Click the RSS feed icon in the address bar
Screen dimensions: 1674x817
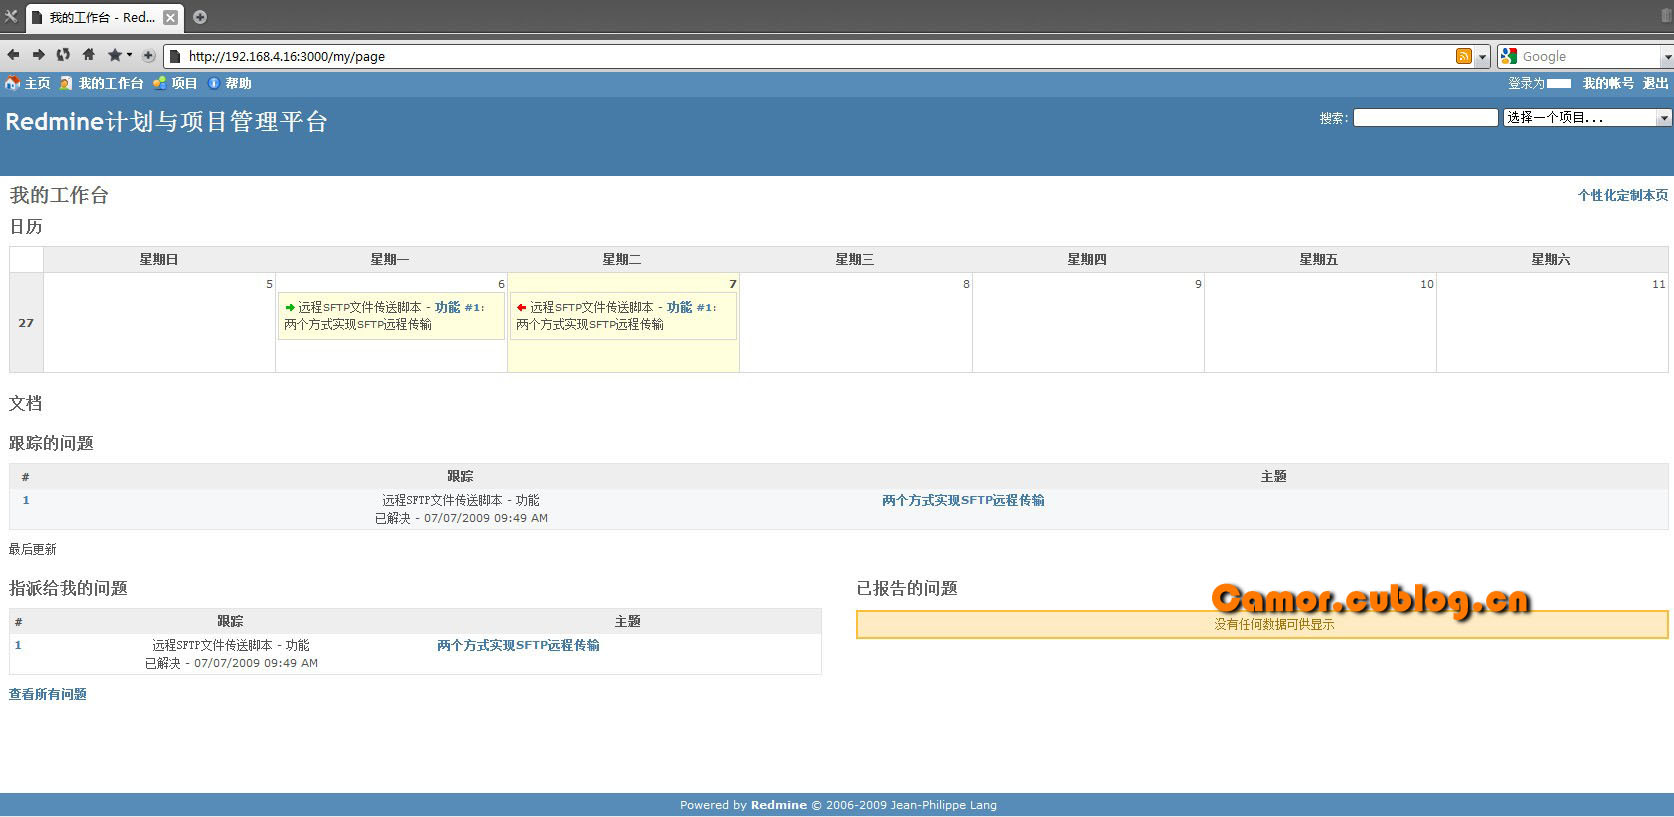1464,56
